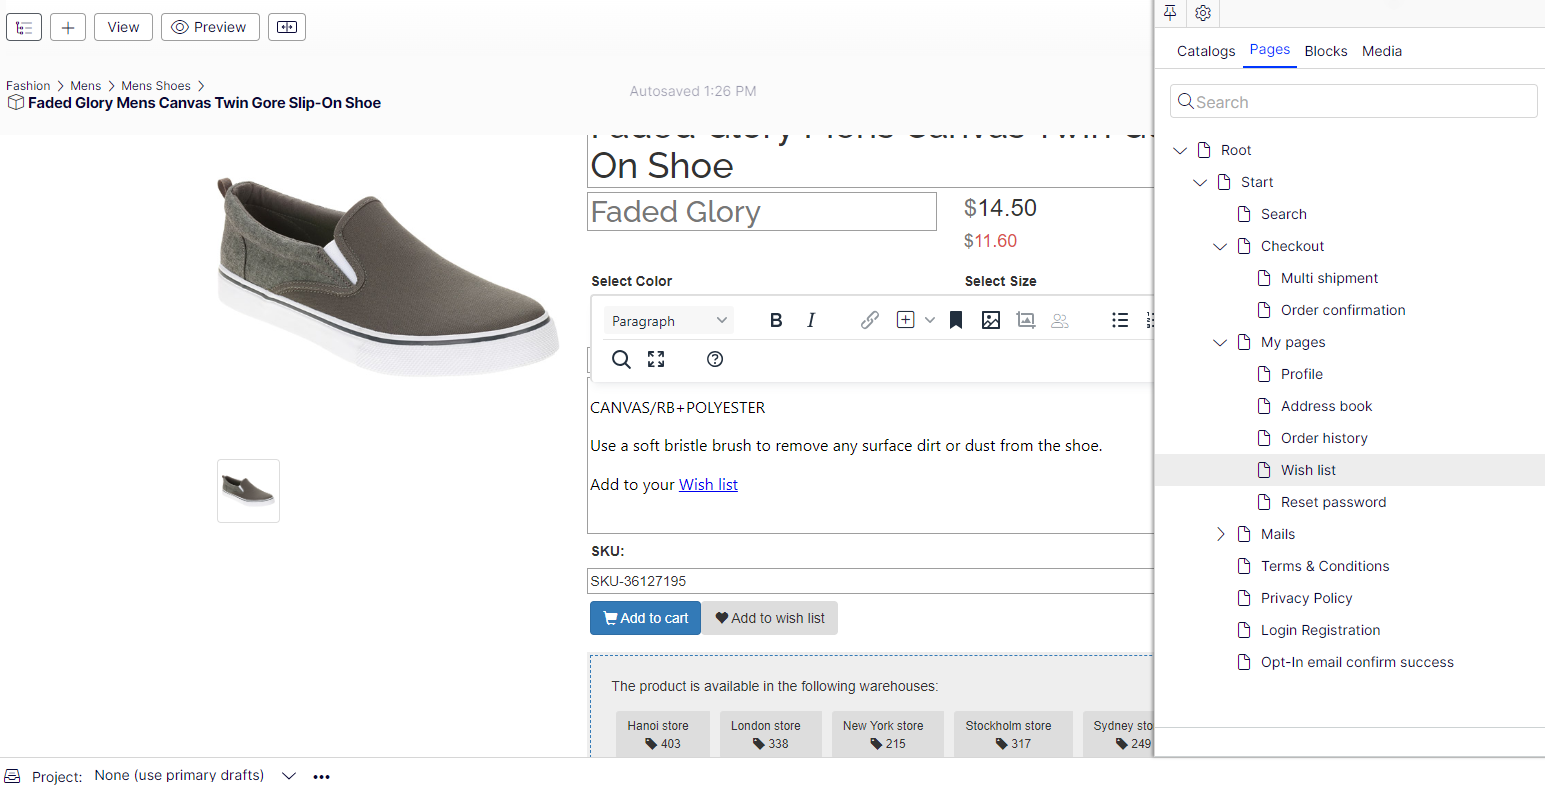Screen dimensions: 1545x787
Task: Open the editor help icon
Action: click(x=715, y=359)
